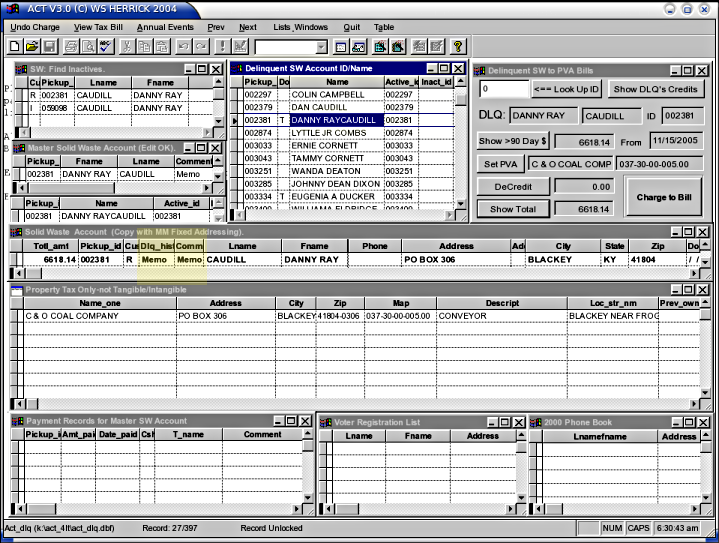
Task: Click the first wizard icon after Data Session
Action: tap(380, 46)
